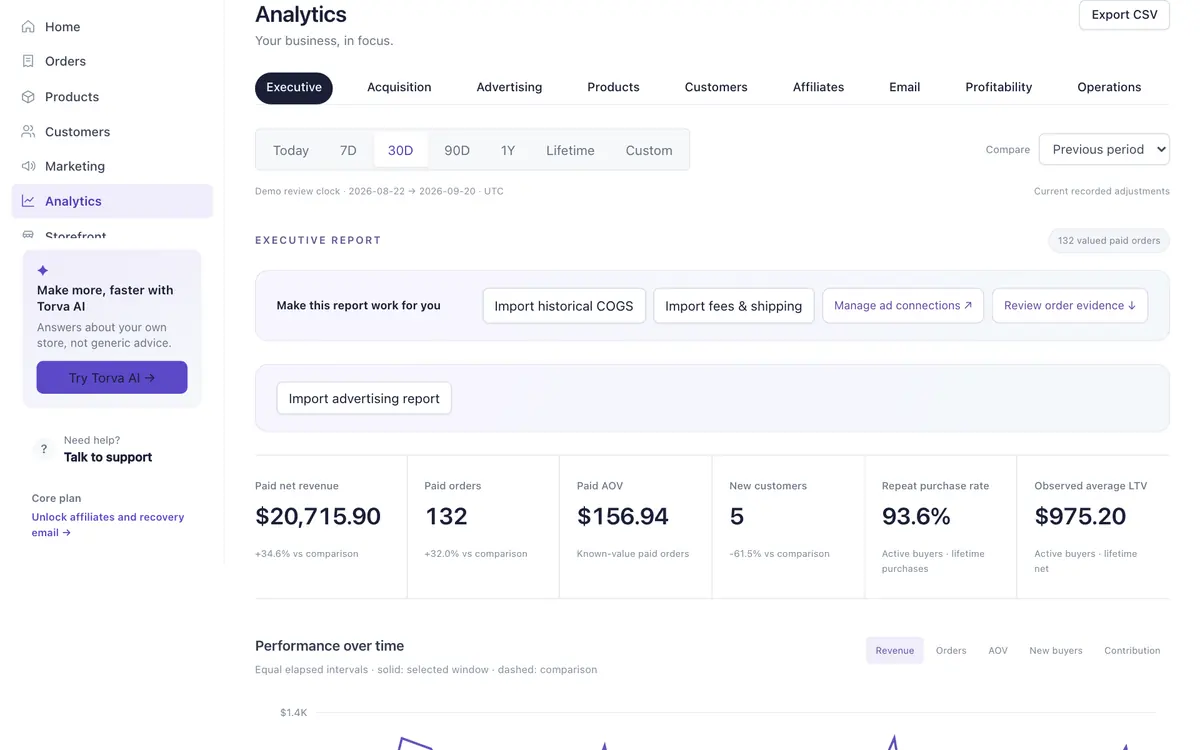Click the -61.5% vs comparison text

click(x=779, y=554)
